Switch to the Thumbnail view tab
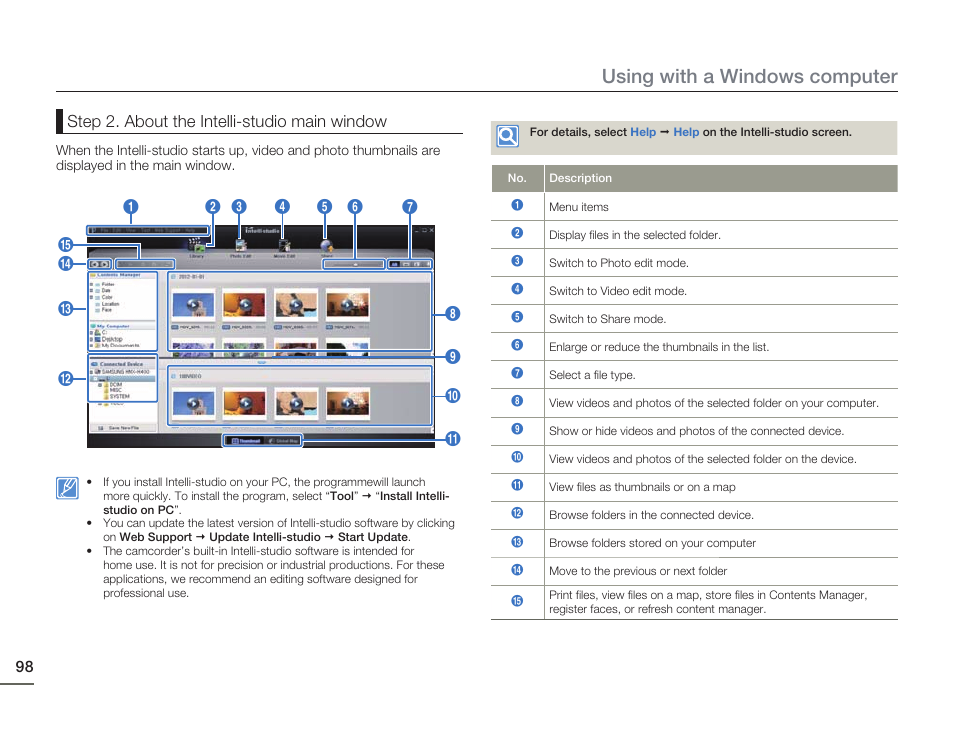 pyautogui.click(x=246, y=441)
